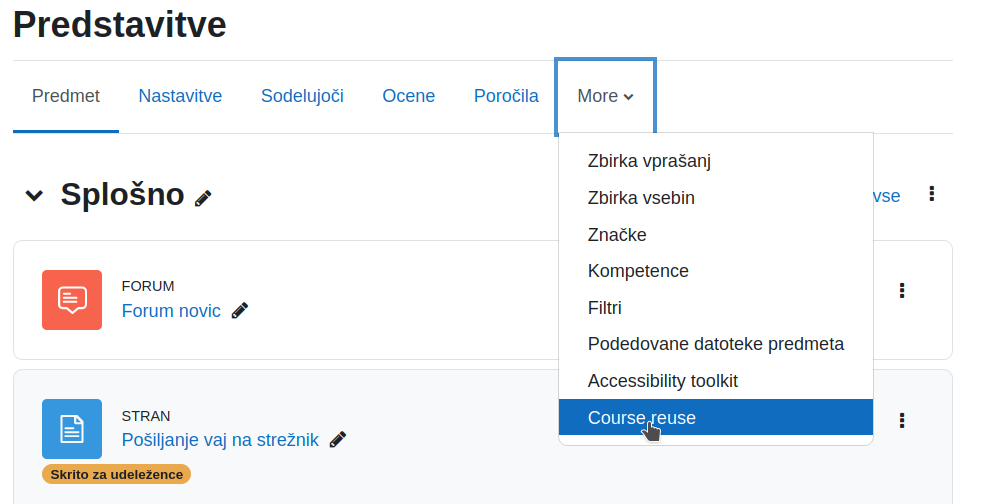Image resolution: width=992 pixels, height=504 pixels.
Task: Open the Sodelujoči tab
Action: point(302,96)
